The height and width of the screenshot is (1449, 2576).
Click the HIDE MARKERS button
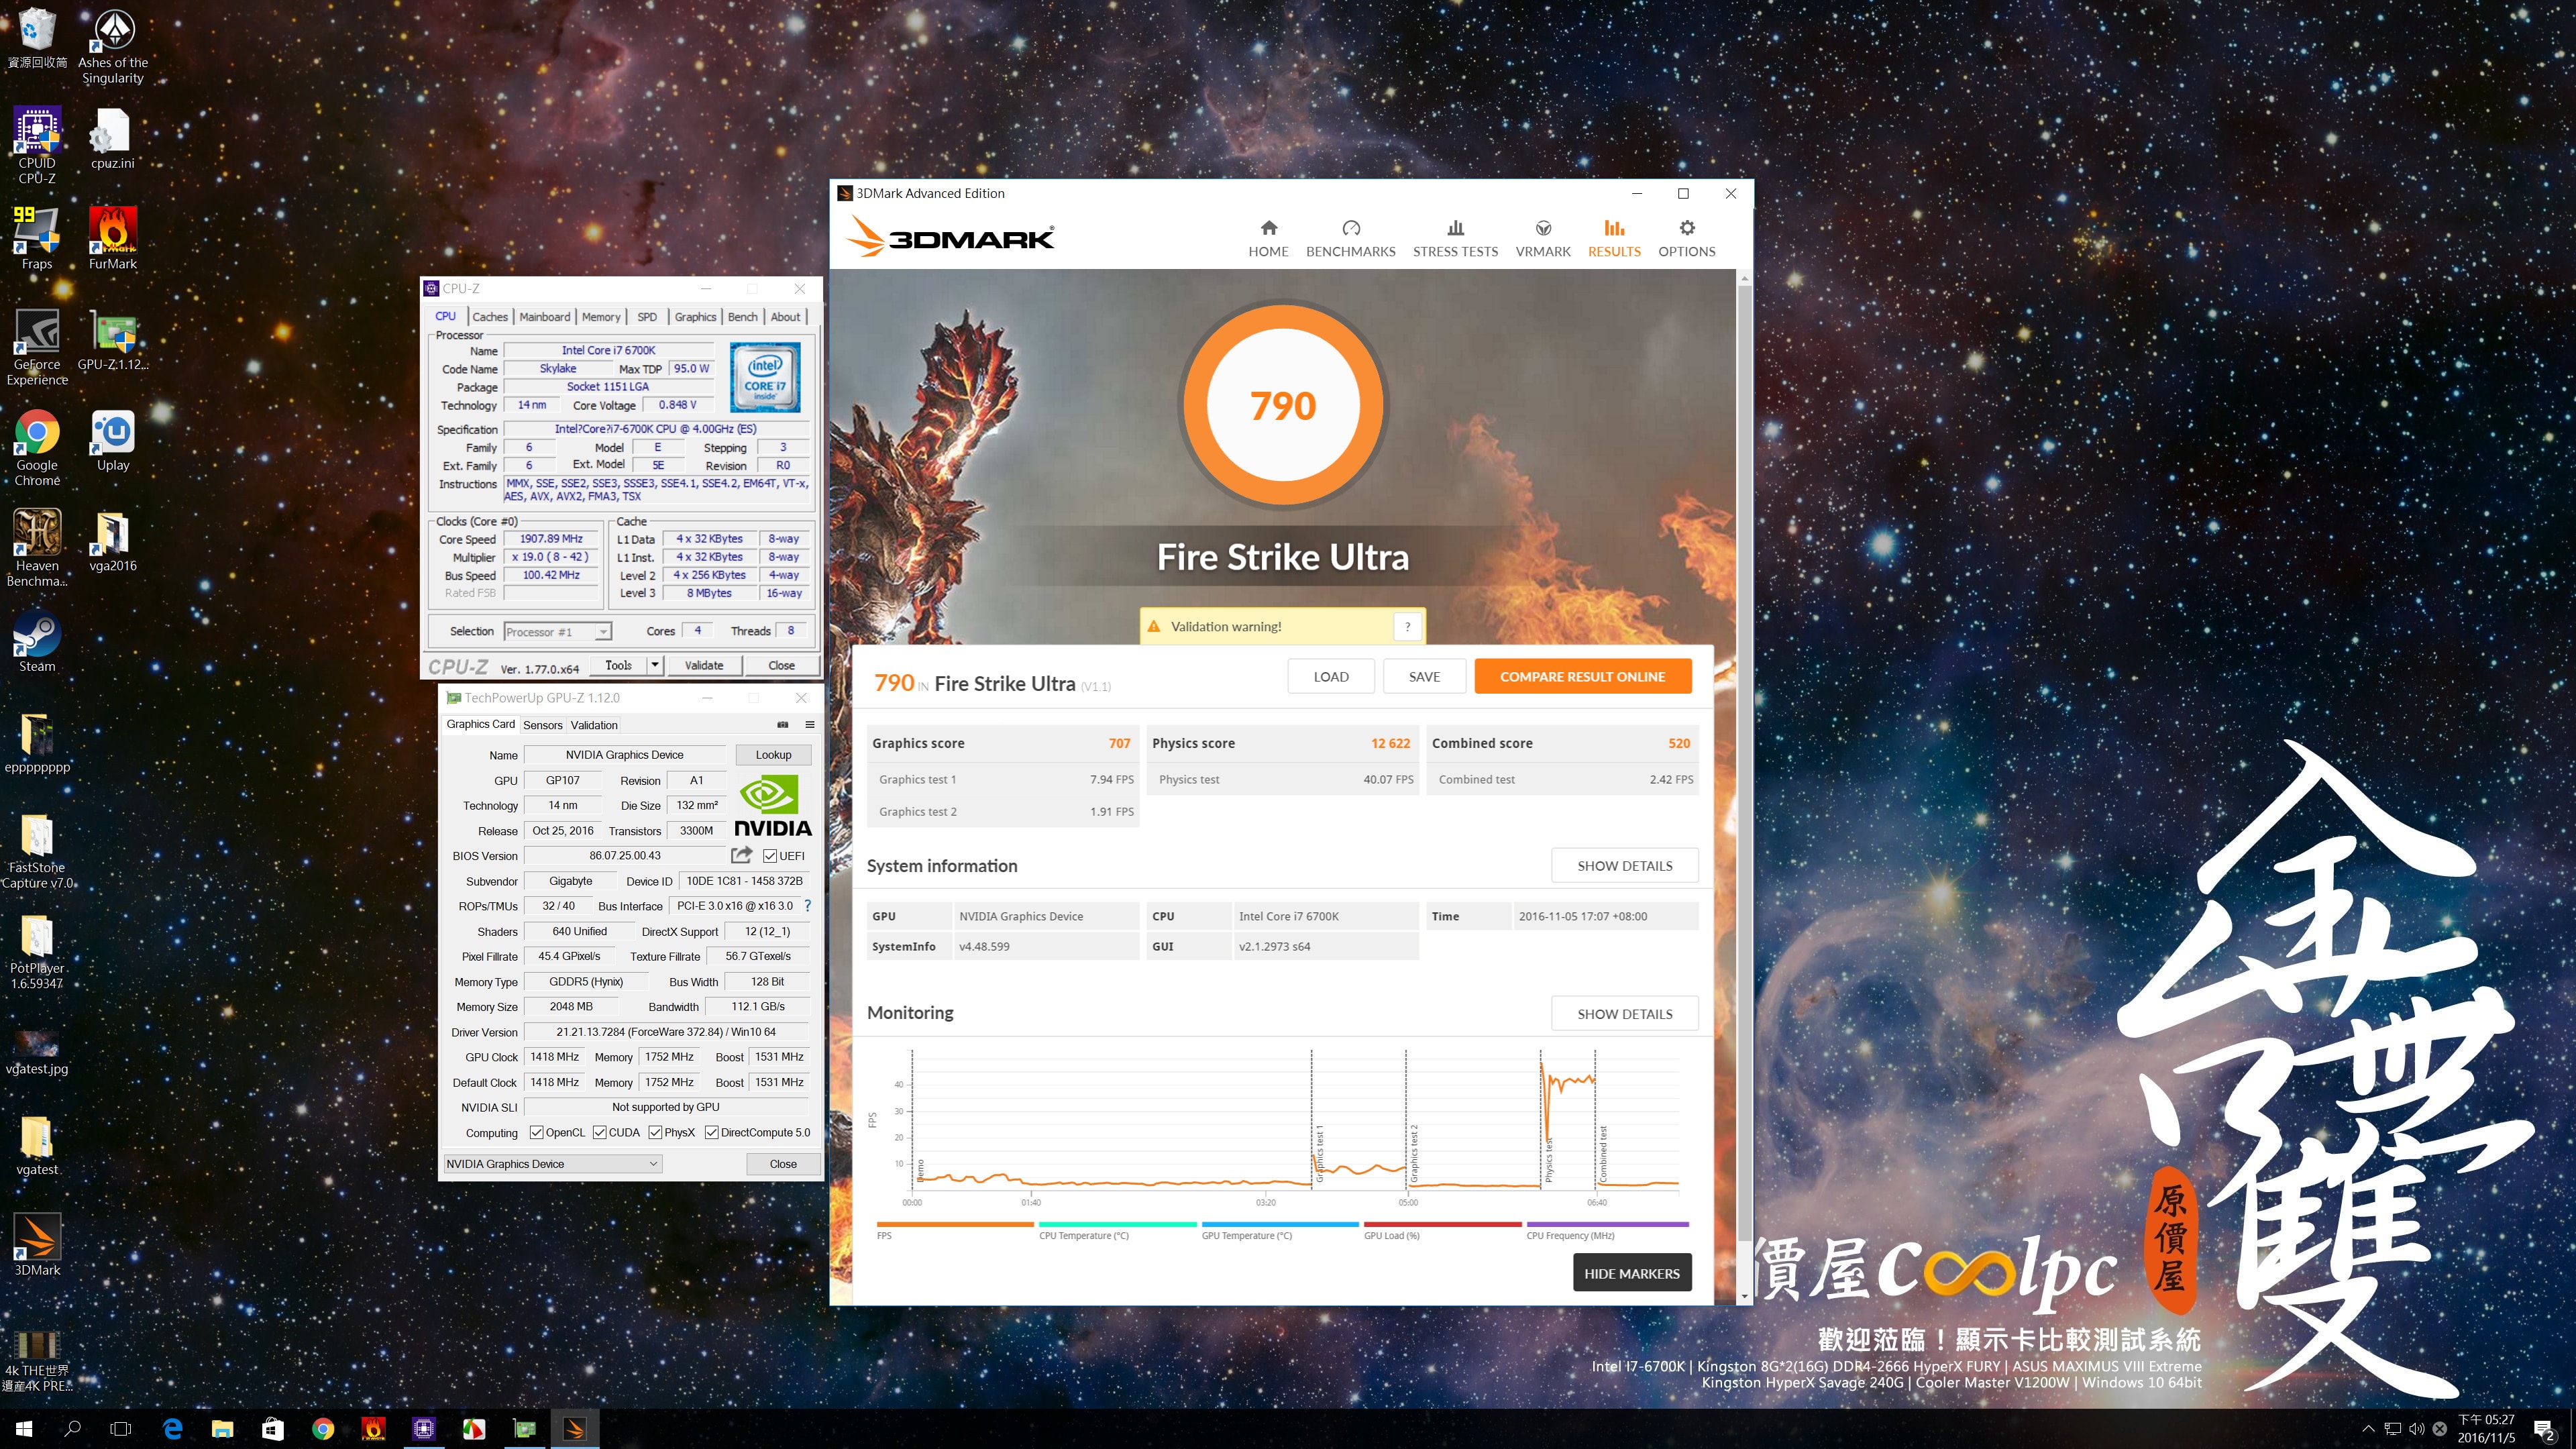(x=1632, y=1273)
